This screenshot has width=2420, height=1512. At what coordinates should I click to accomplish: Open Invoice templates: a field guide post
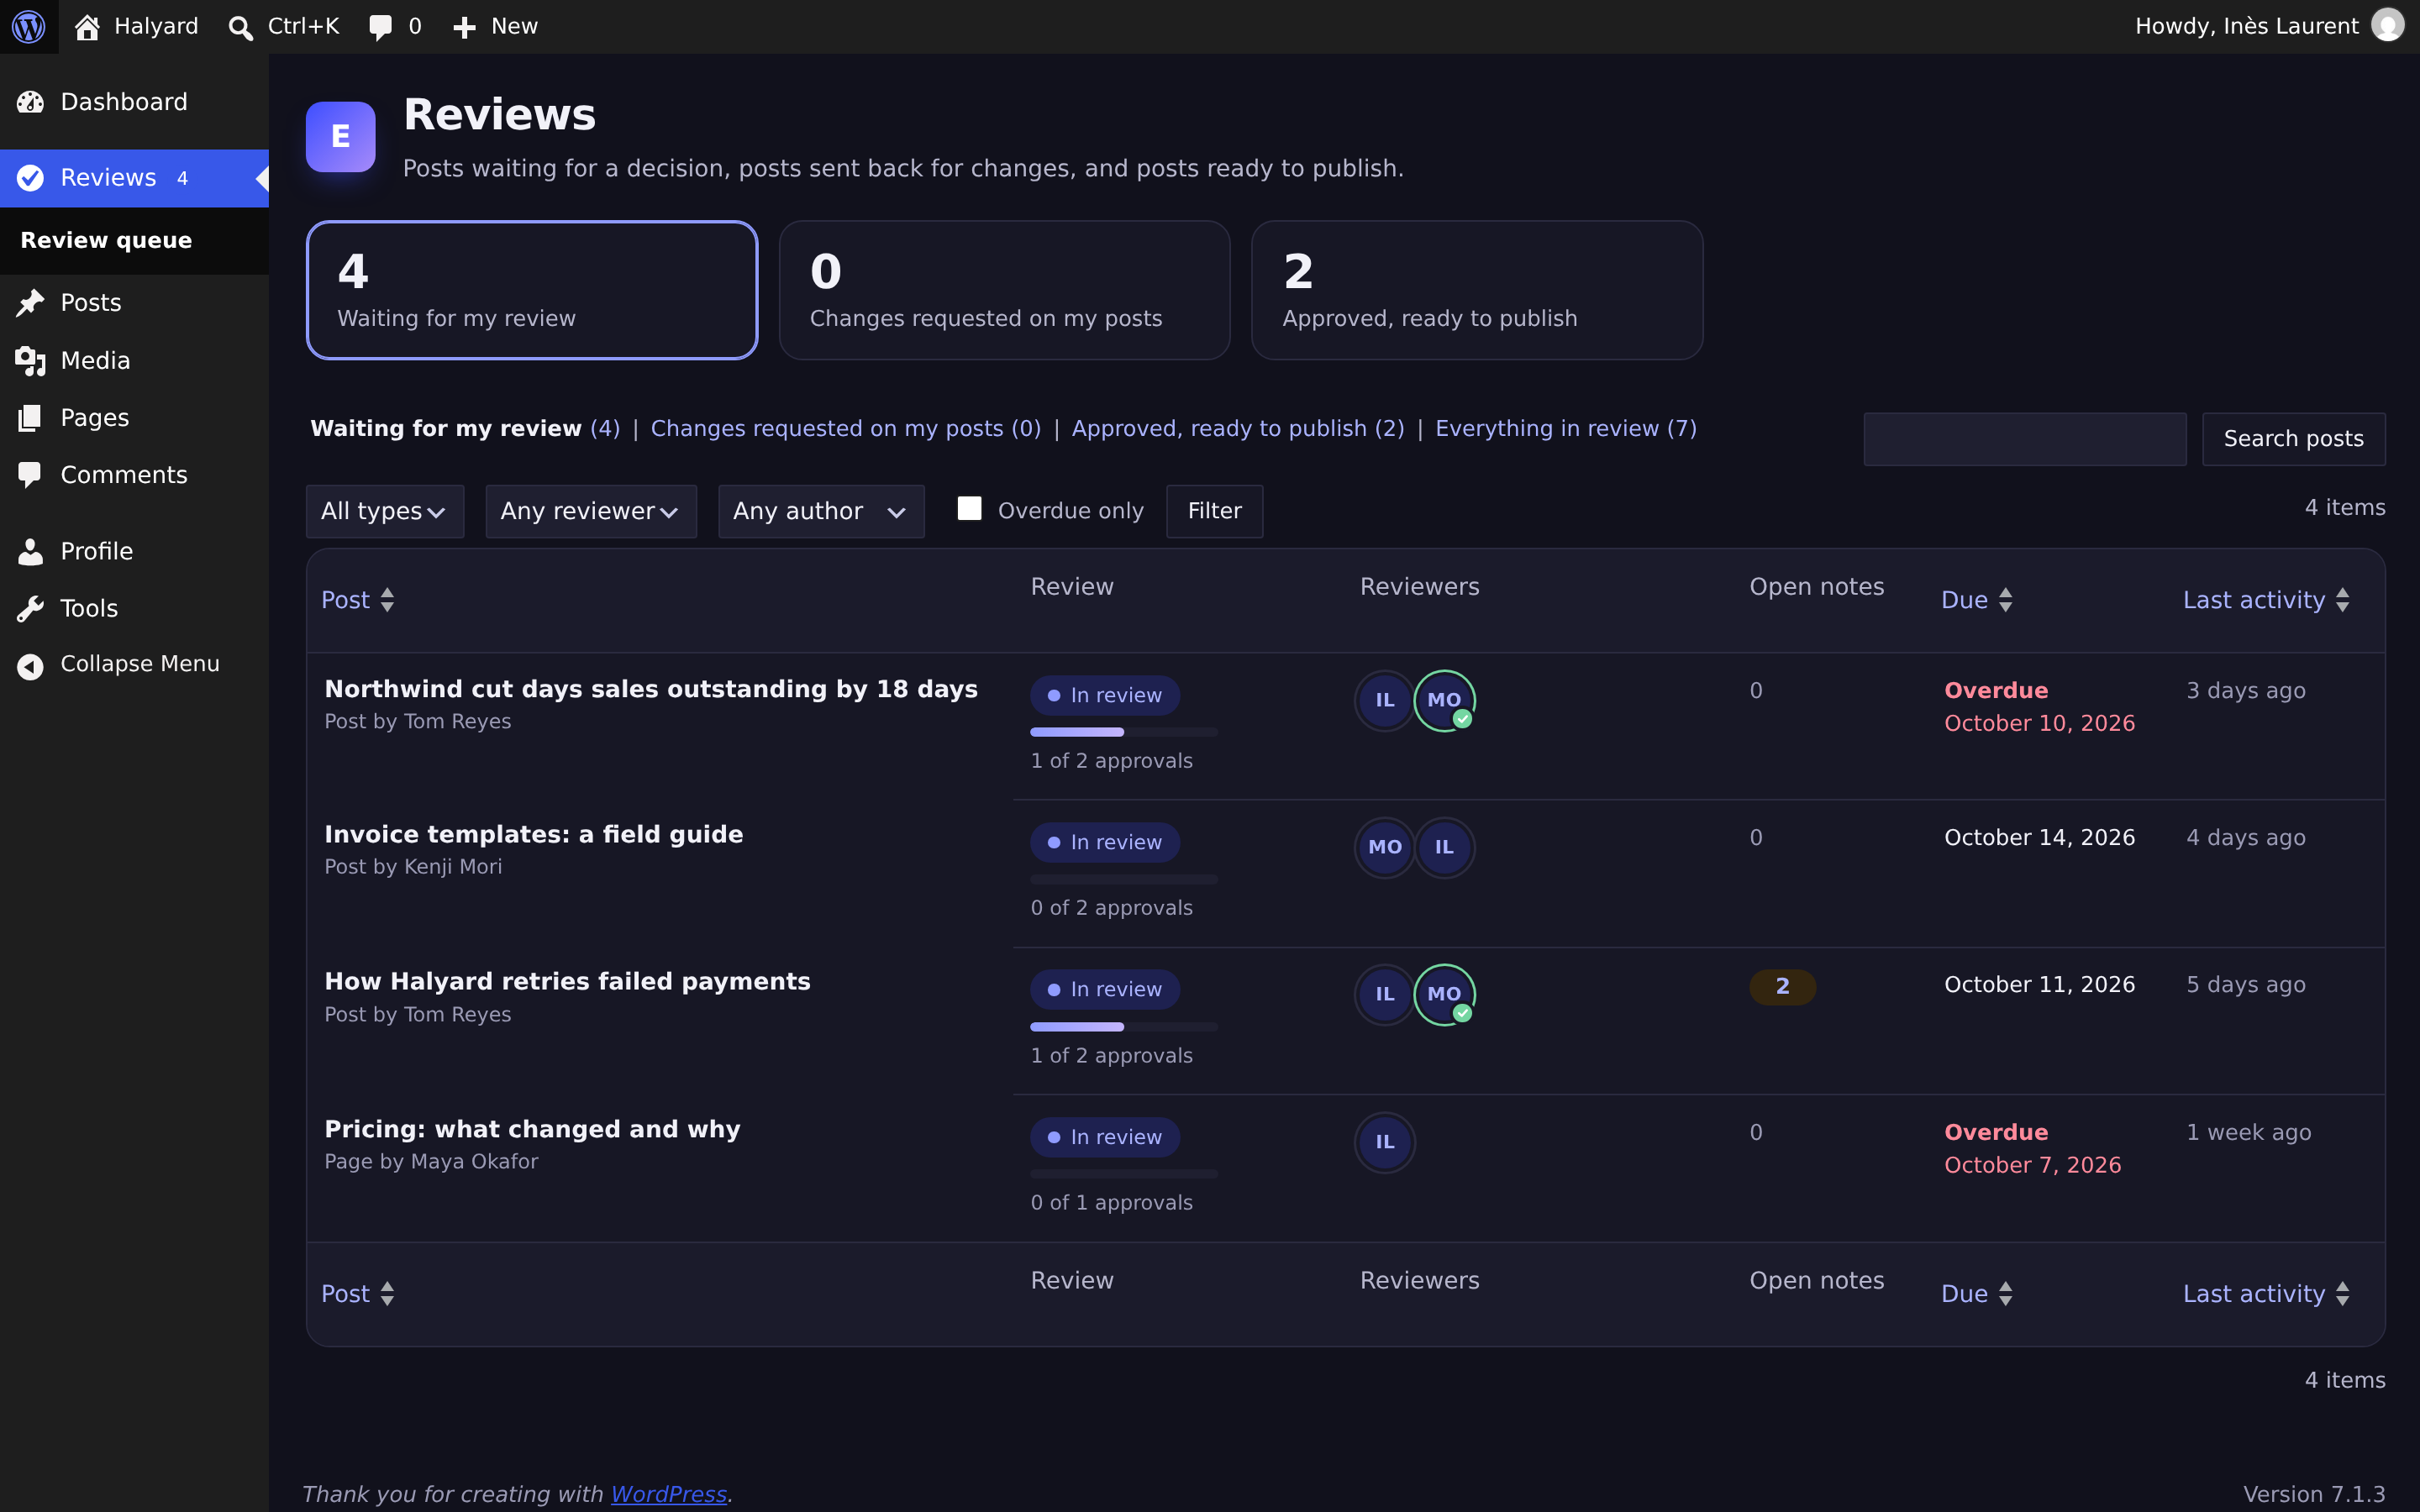point(533,834)
